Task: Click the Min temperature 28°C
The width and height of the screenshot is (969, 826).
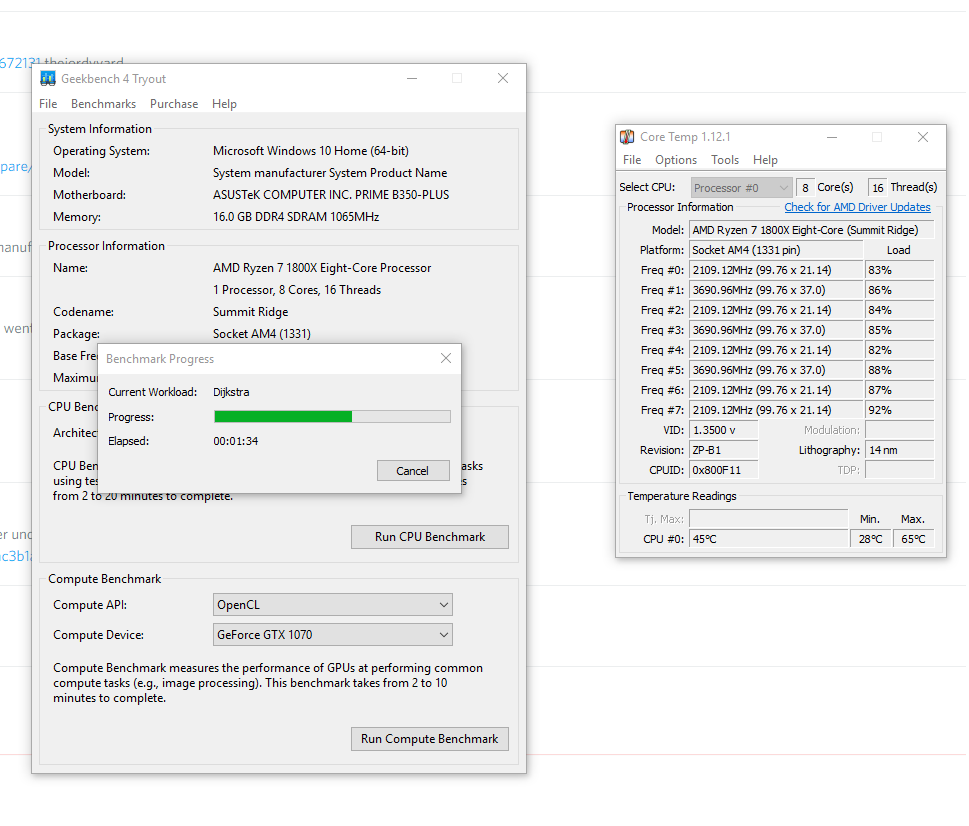Action: (871, 539)
